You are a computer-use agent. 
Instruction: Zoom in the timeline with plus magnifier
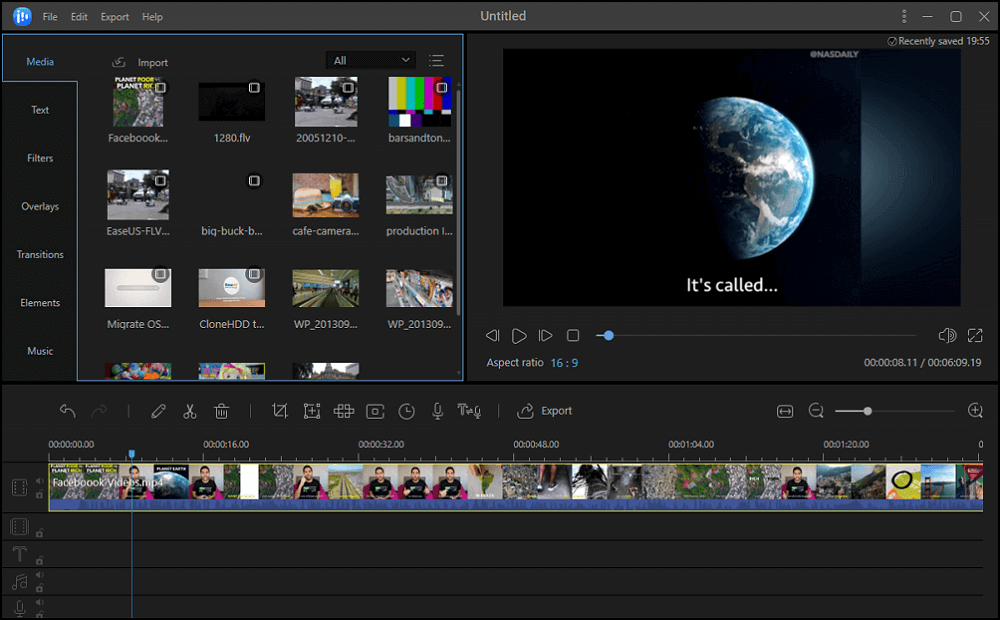click(x=975, y=411)
